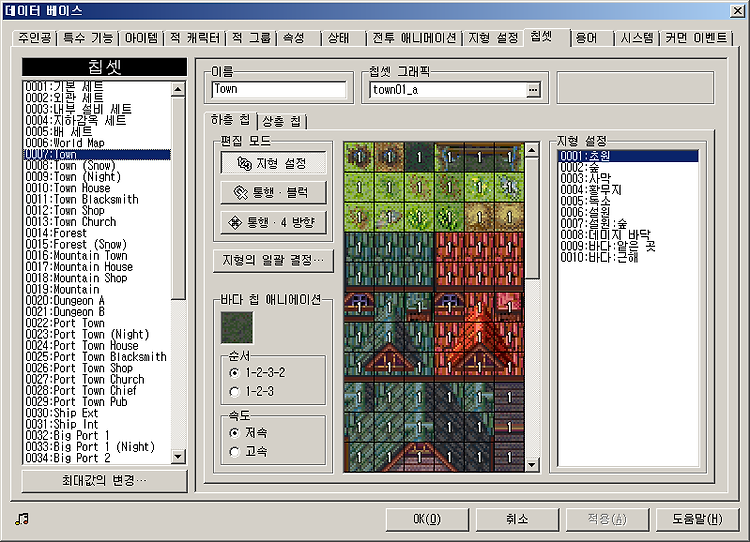The height and width of the screenshot is (542, 750).
Task: Select the 지형 설정 edit mode button
Action: (273, 163)
